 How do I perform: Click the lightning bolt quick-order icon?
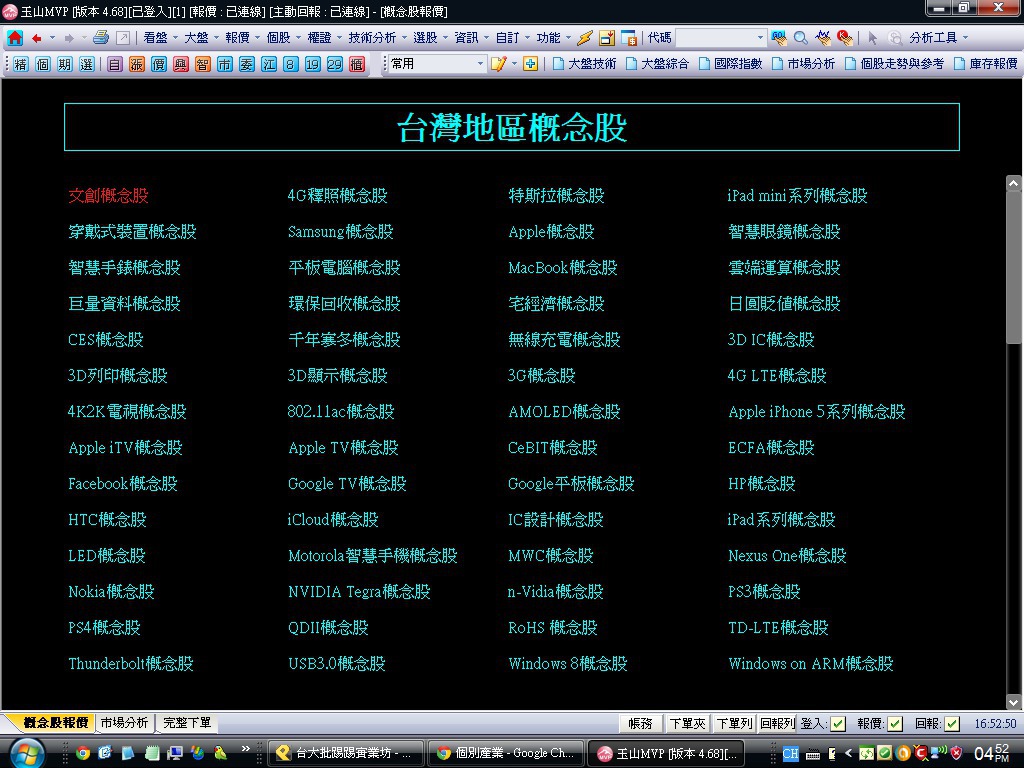point(584,38)
